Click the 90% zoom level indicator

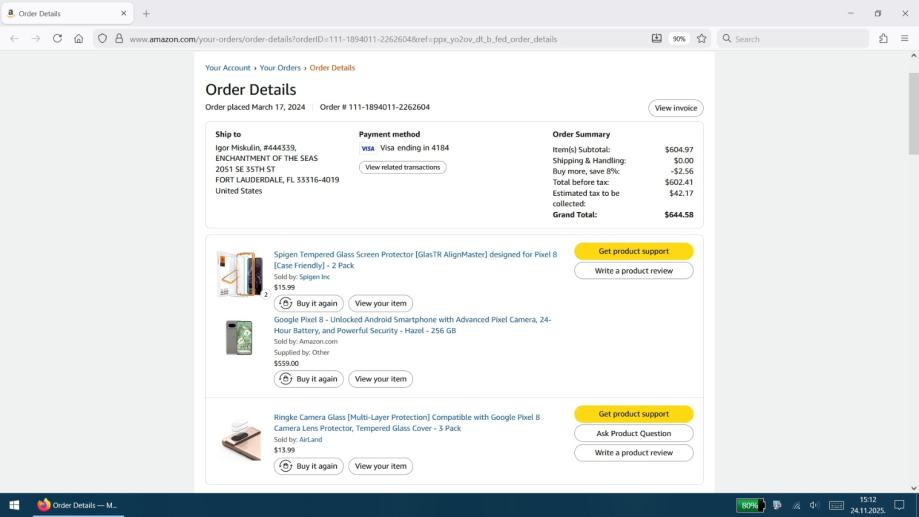(x=679, y=39)
